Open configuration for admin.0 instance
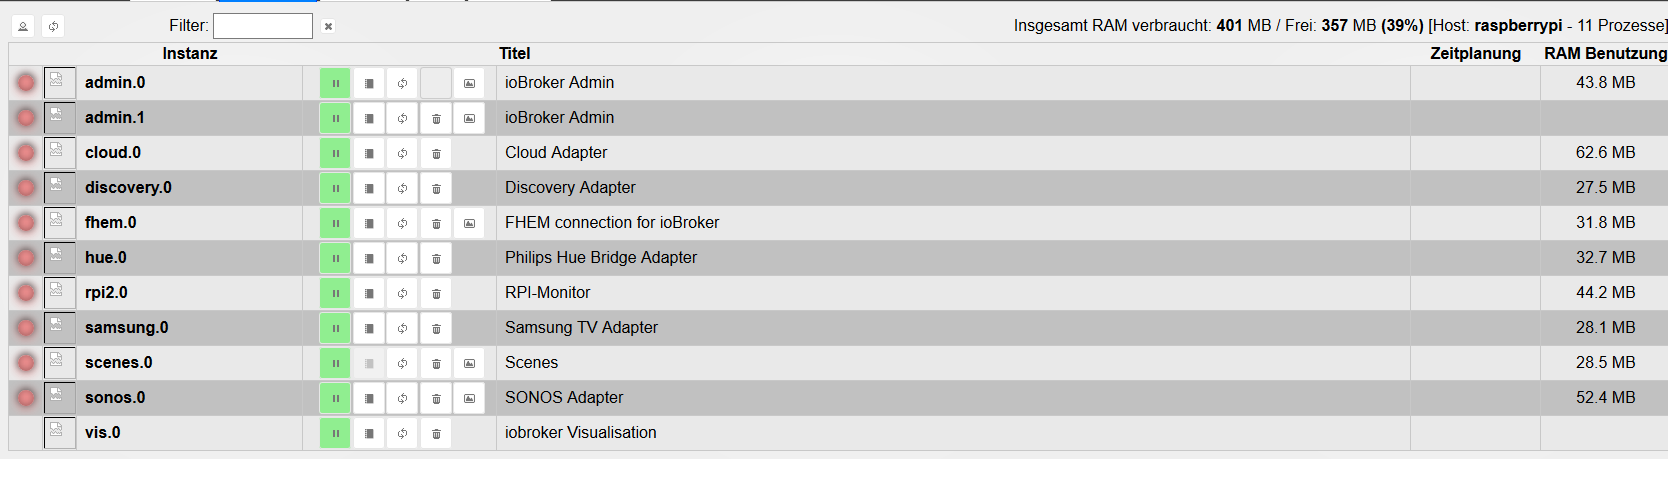 (369, 83)
